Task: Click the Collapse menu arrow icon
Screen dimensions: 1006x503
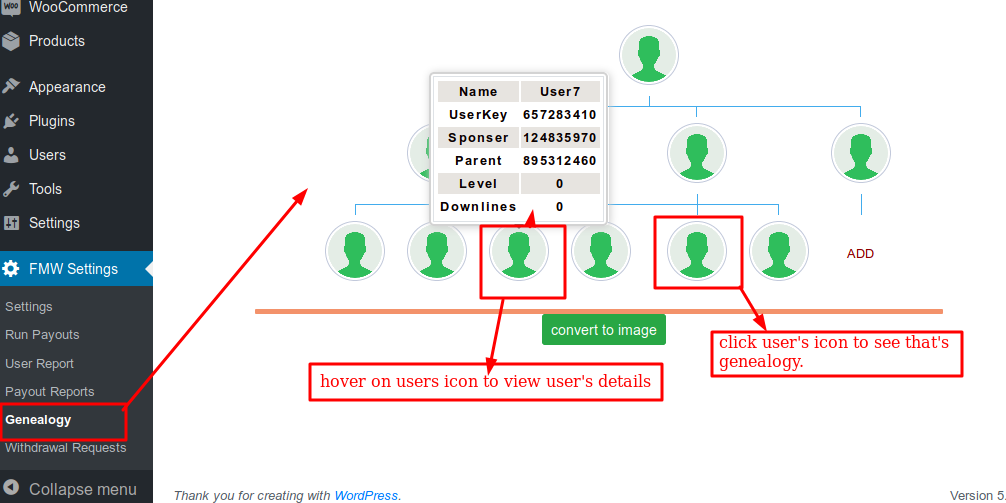Action: [11, 489]
